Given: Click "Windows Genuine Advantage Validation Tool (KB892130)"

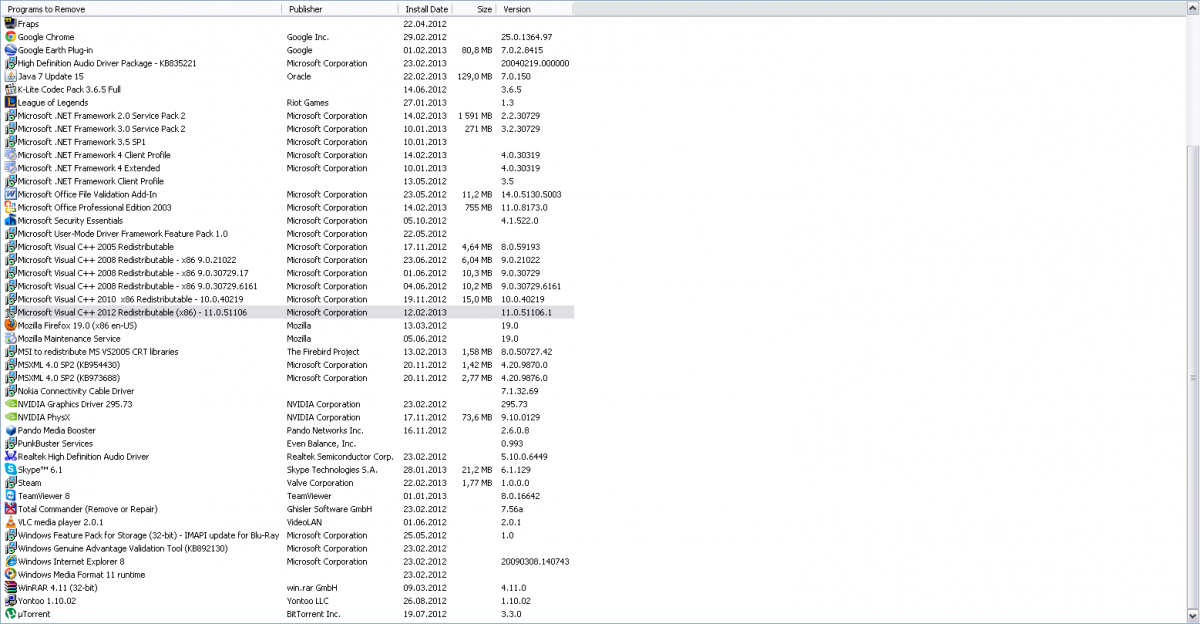Looking at the screenshot, I should pos(123,548).
